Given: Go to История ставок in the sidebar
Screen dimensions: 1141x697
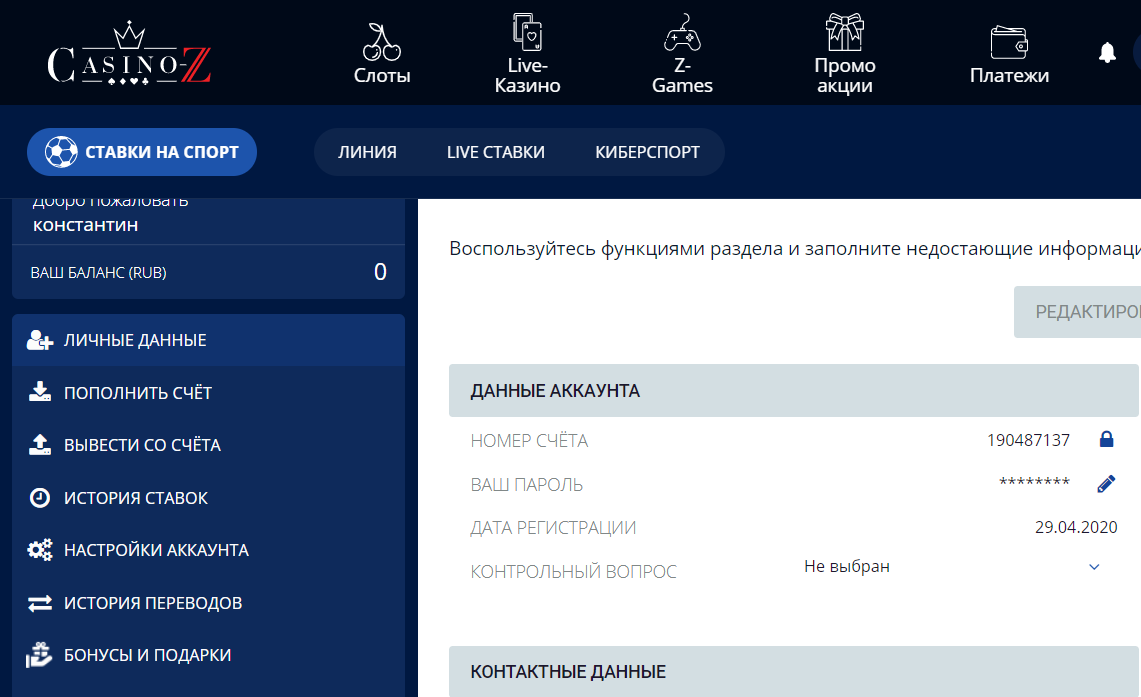Looking at the screenshot, I should point(136,498).
